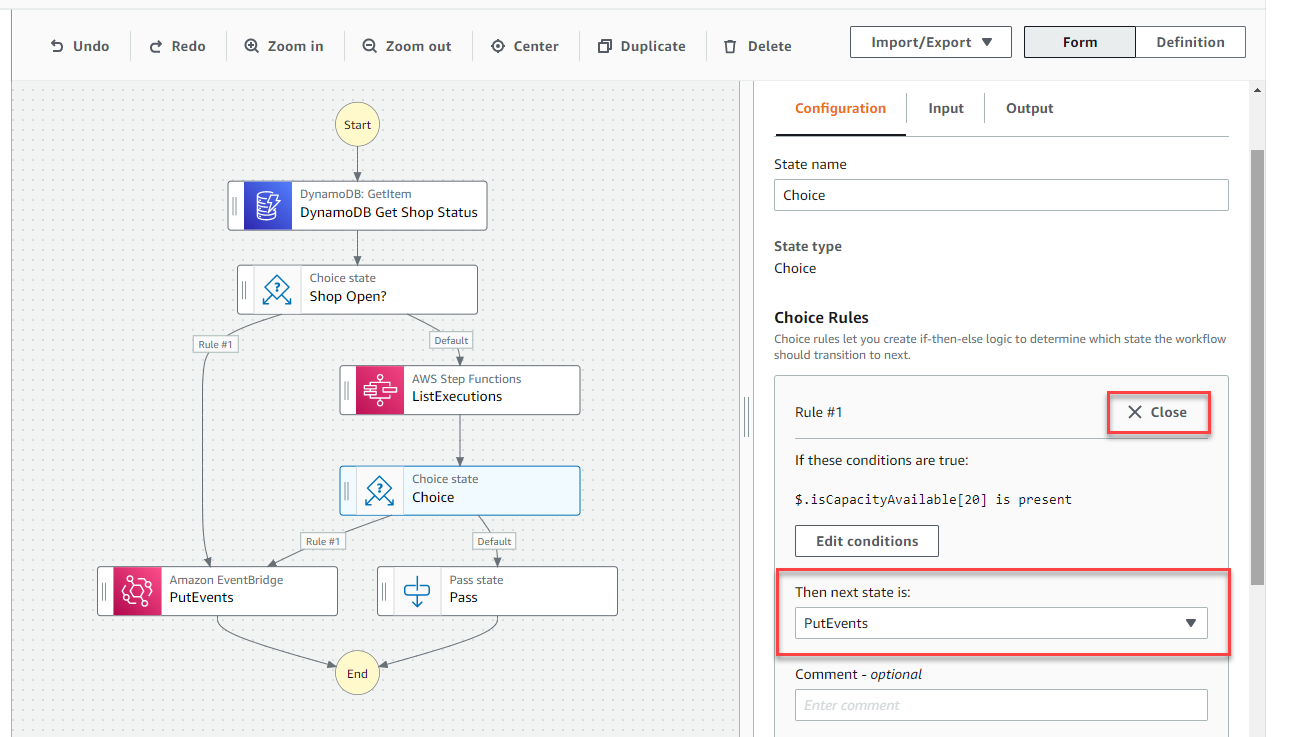Click the Redo arrow icon
1306x737 pixels.
pyautogui.click(x=156, y=46)
